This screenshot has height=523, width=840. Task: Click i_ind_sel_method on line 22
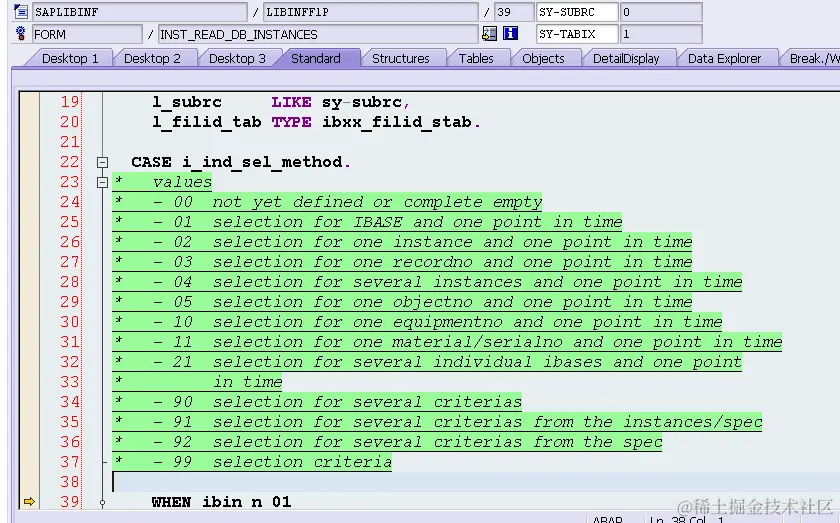[x=262, y=162]
